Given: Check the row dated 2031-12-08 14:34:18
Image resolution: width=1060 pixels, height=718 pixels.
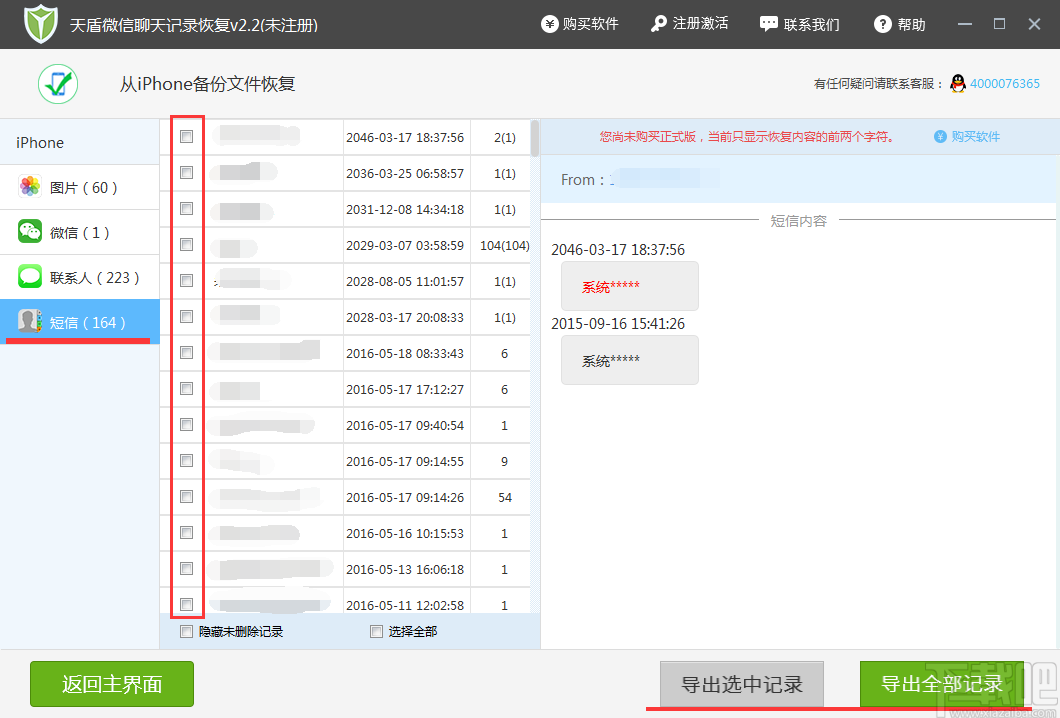Looking at the screenshot, I should tap(187, 208).
